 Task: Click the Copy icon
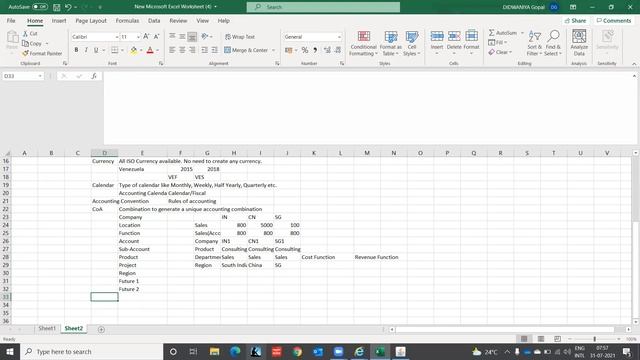(25, 43)
